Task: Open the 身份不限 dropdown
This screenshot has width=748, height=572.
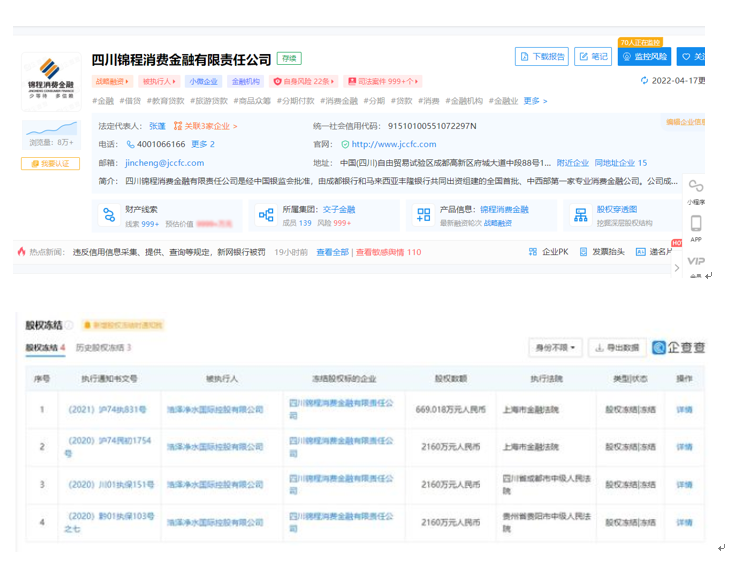Action: 555,348
